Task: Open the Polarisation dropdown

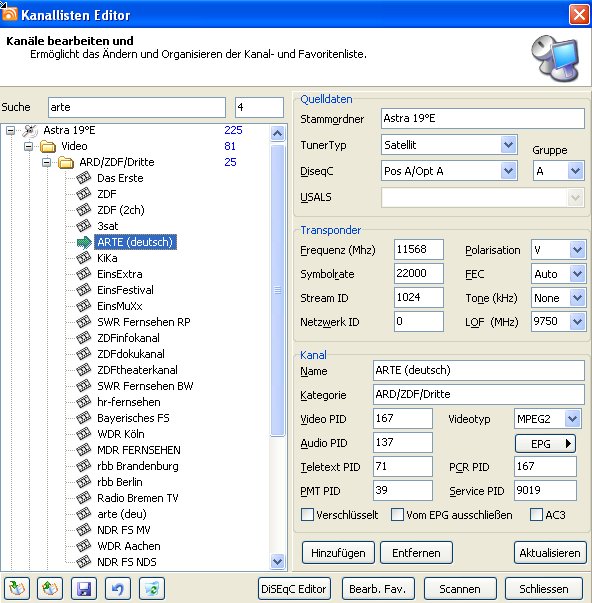Action: [577, 250]
